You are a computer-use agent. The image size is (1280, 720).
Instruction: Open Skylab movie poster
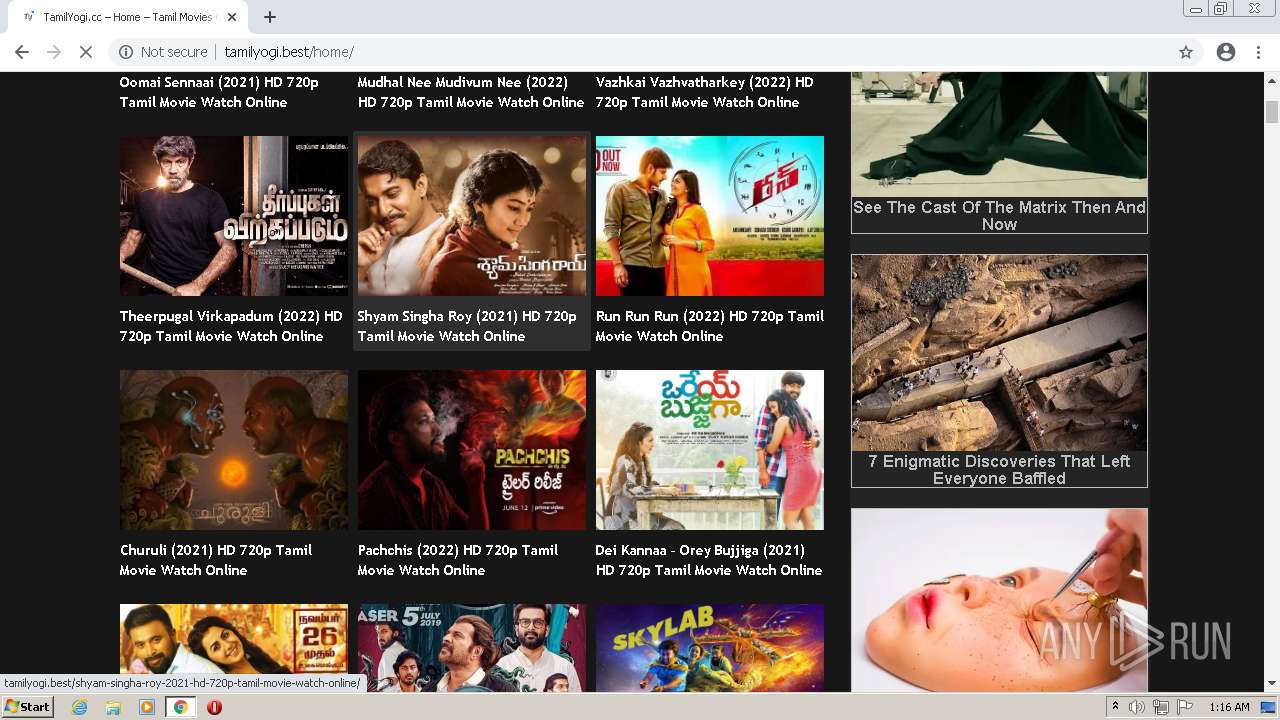pyautogui.click(x=710, y=647)
